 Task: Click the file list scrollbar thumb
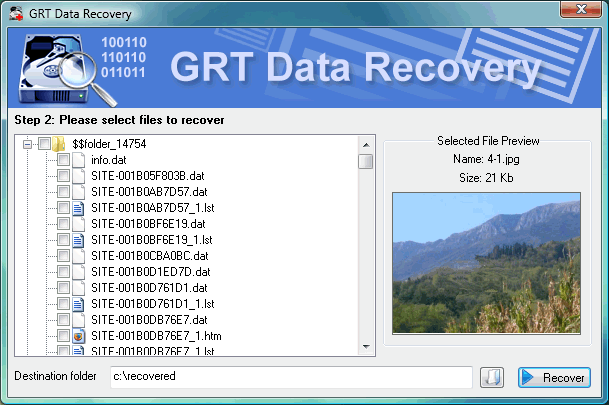pos(366,161)
